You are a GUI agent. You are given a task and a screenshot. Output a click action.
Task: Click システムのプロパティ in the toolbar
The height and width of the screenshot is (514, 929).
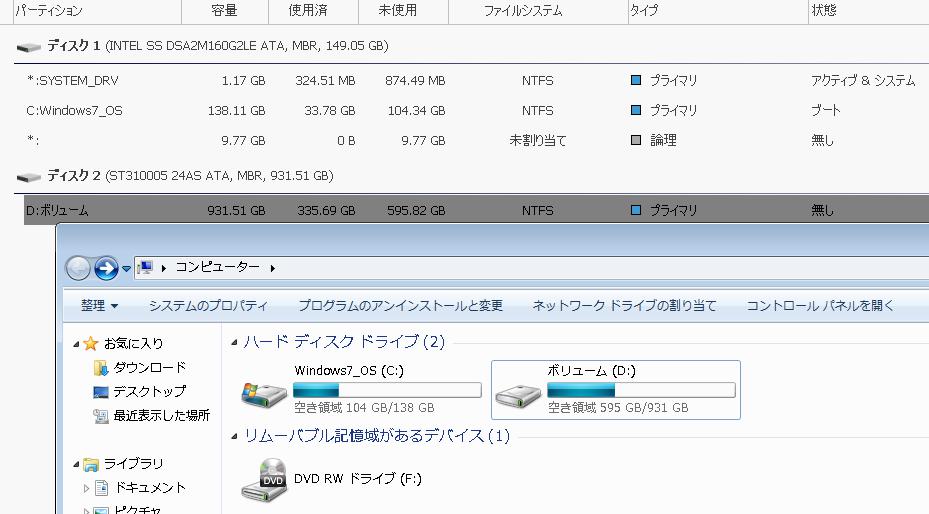coord(208,306)
